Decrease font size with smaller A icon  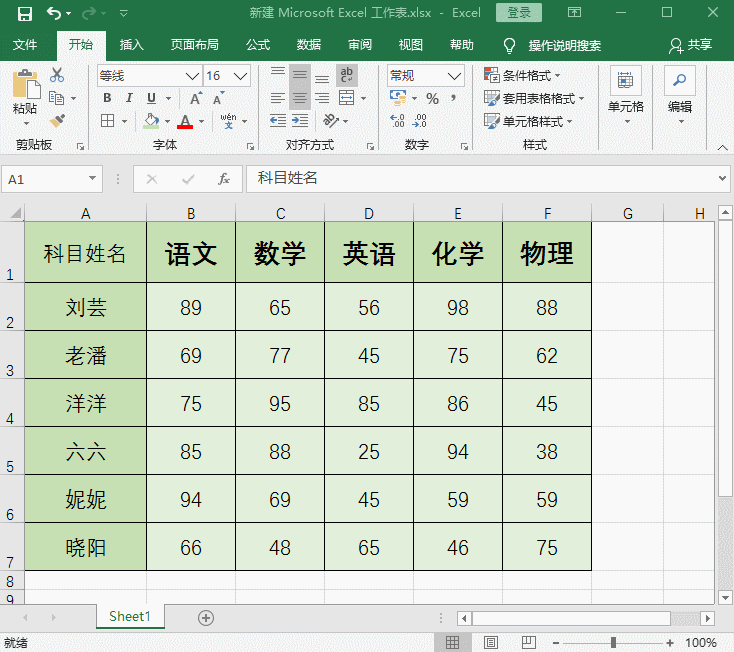coord(218,98)
